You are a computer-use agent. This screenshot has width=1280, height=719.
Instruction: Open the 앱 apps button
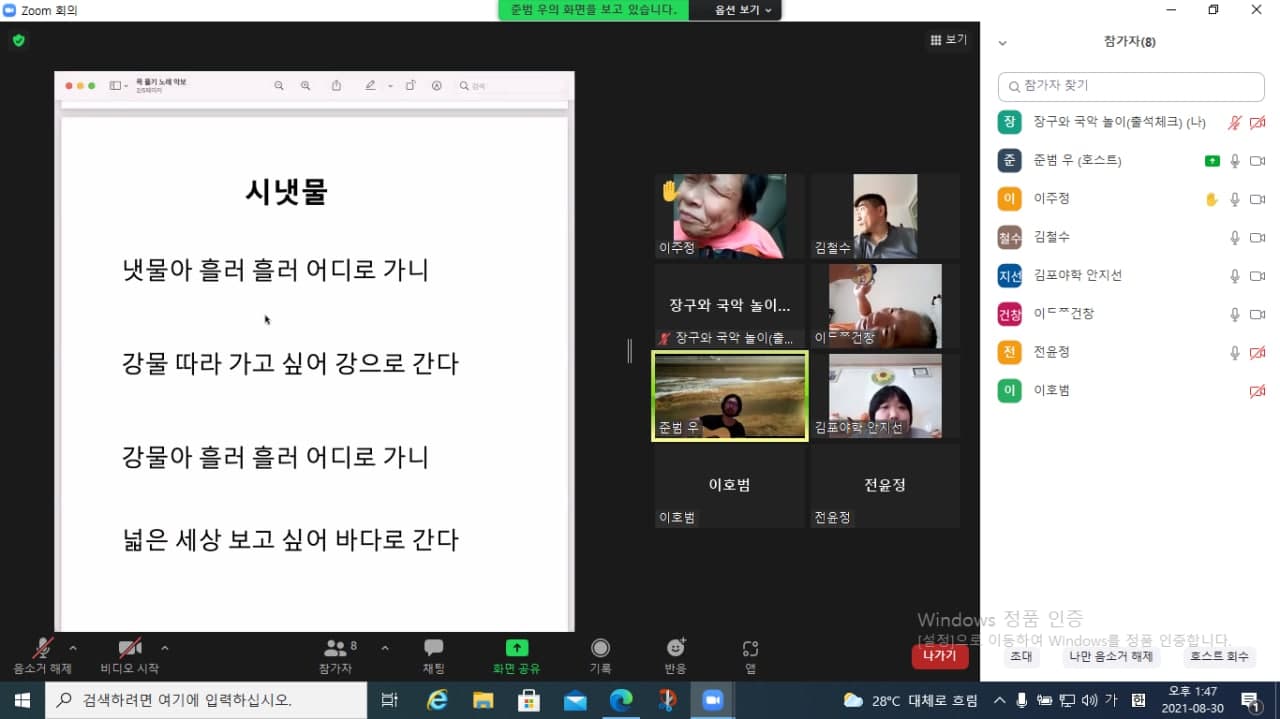point(750,656)
